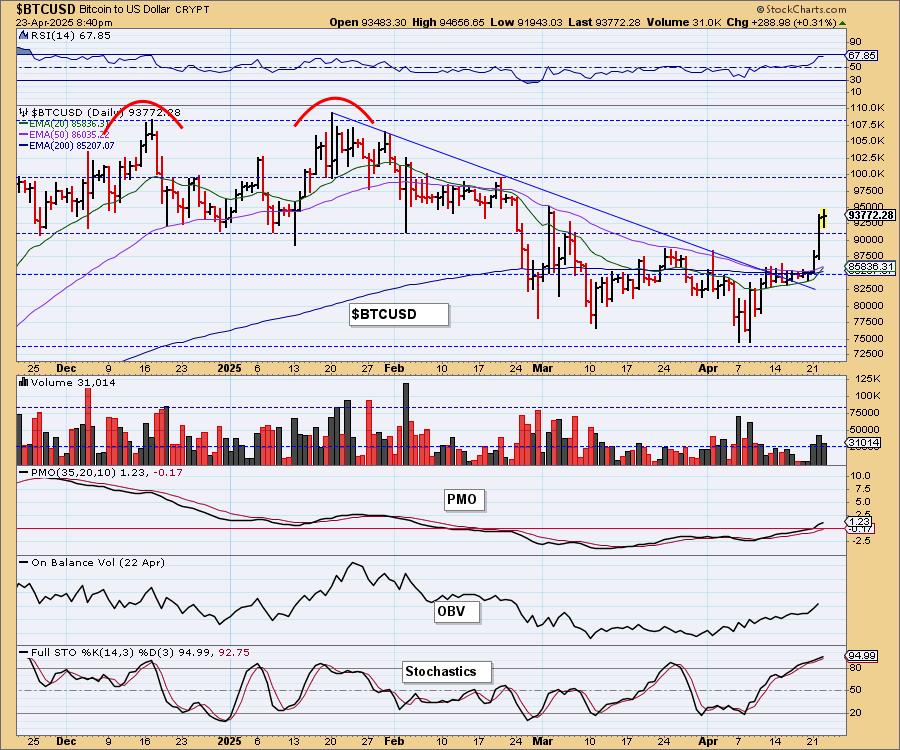Click 'Mar' on the Stochastics panel date axis
The width and height of the screenshot is (900, 750).
[x=542, y=741]
